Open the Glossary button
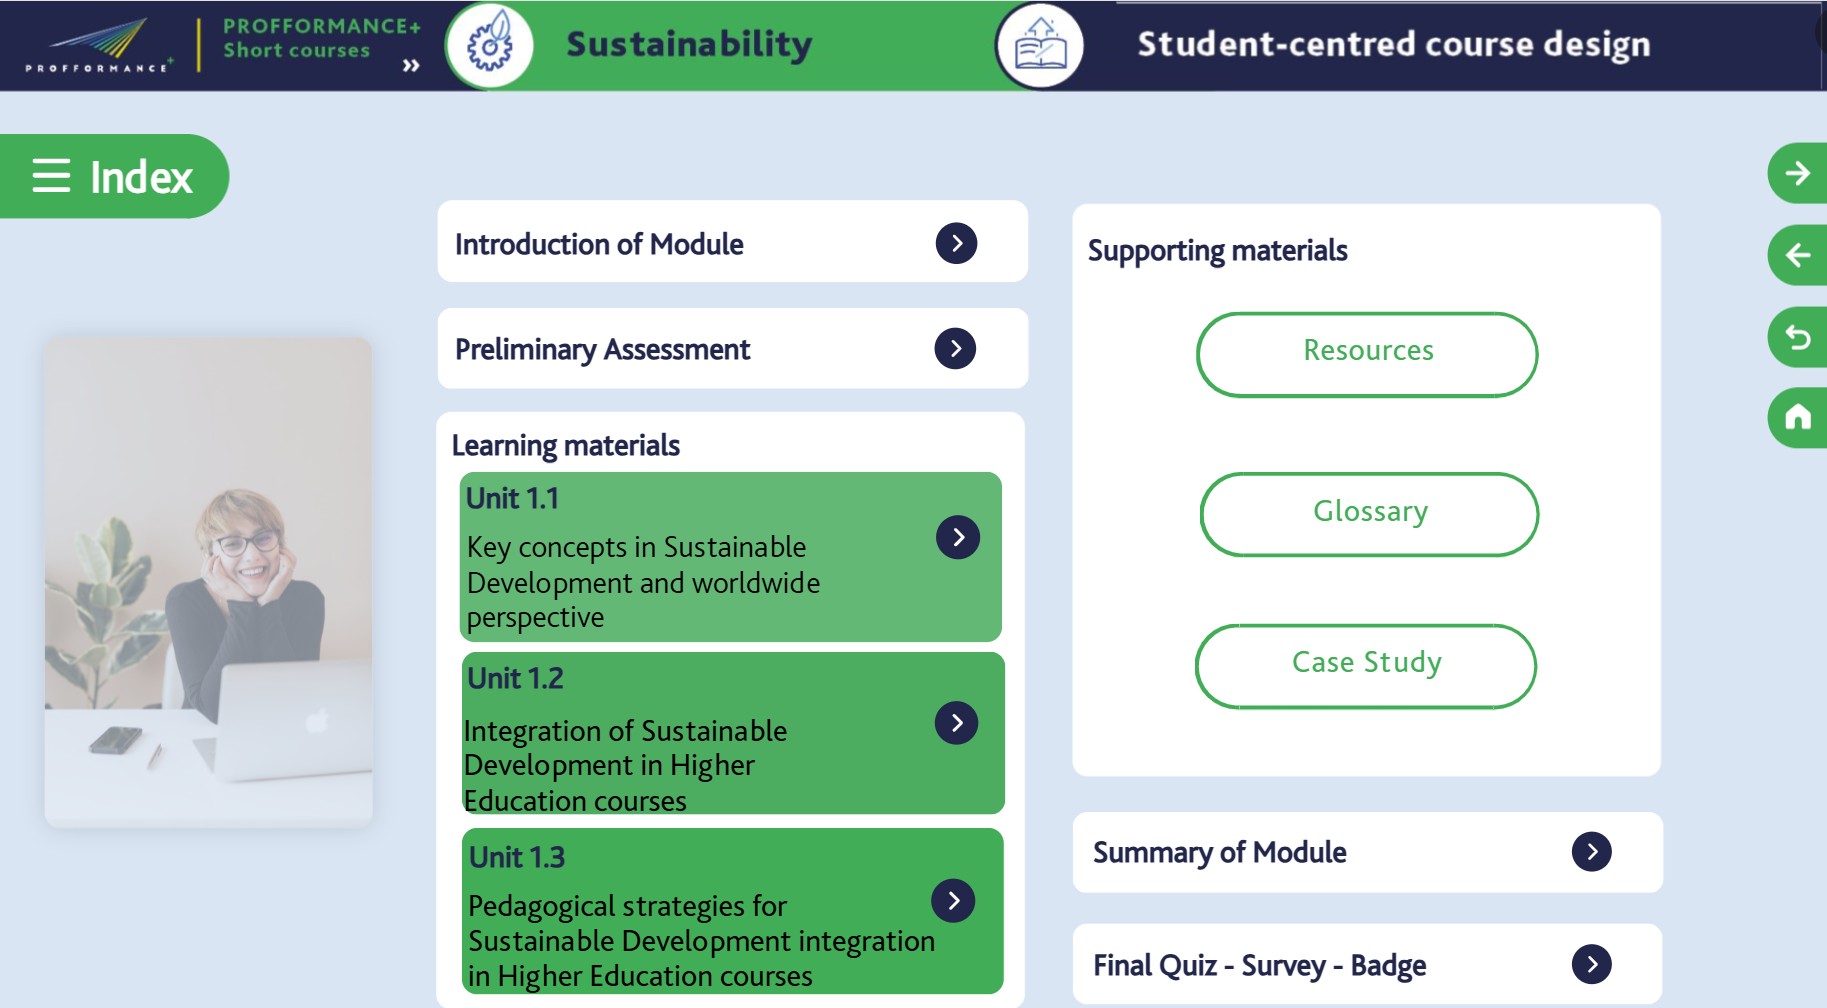Image resolution: width=1827 pixels, height=1008 pixels. [1369, 514]
